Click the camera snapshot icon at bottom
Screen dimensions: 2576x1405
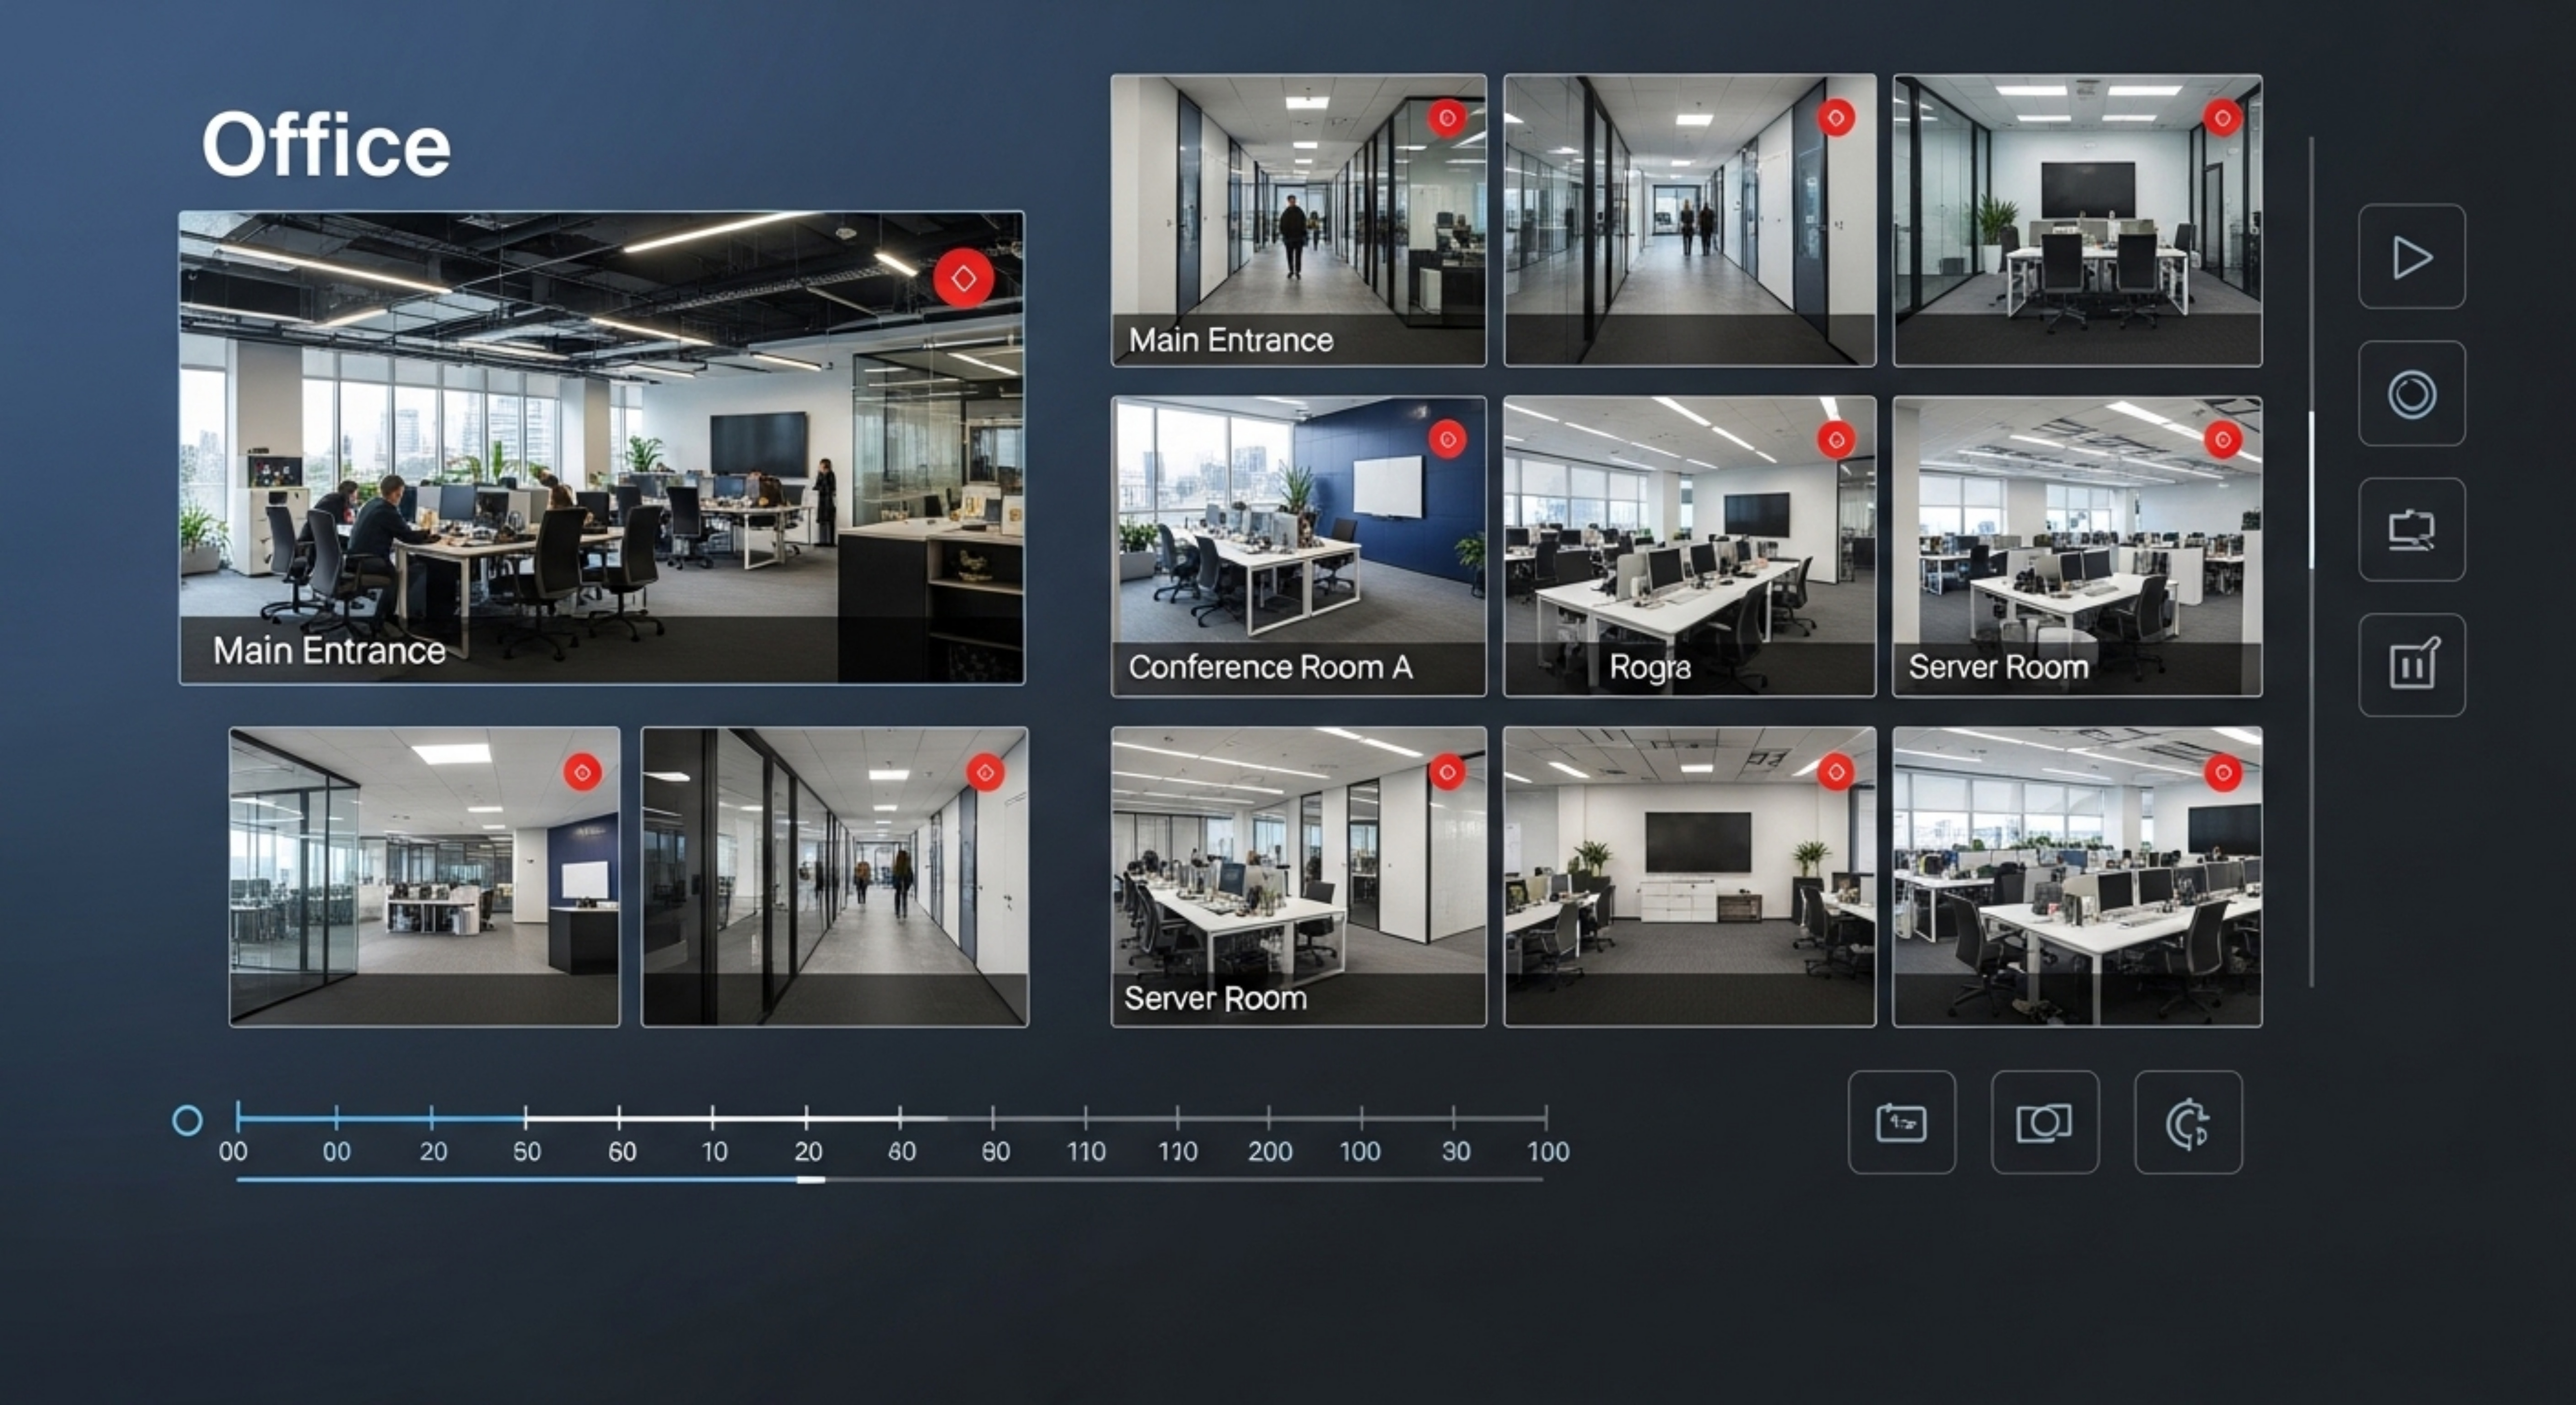click(2044, 1122)
